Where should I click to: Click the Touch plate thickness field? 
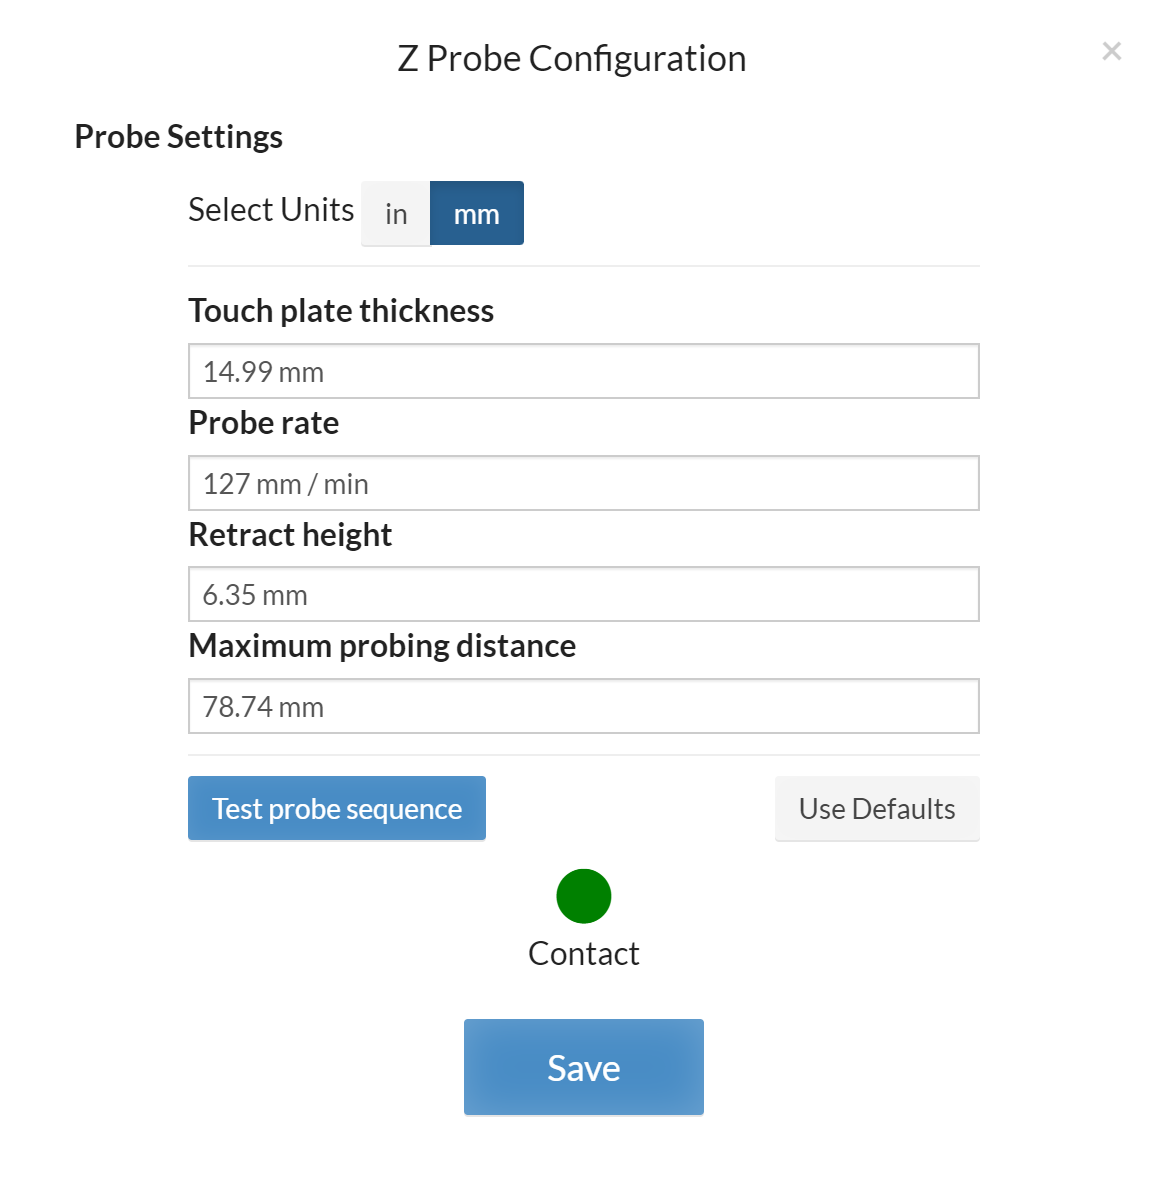point(583,372)
